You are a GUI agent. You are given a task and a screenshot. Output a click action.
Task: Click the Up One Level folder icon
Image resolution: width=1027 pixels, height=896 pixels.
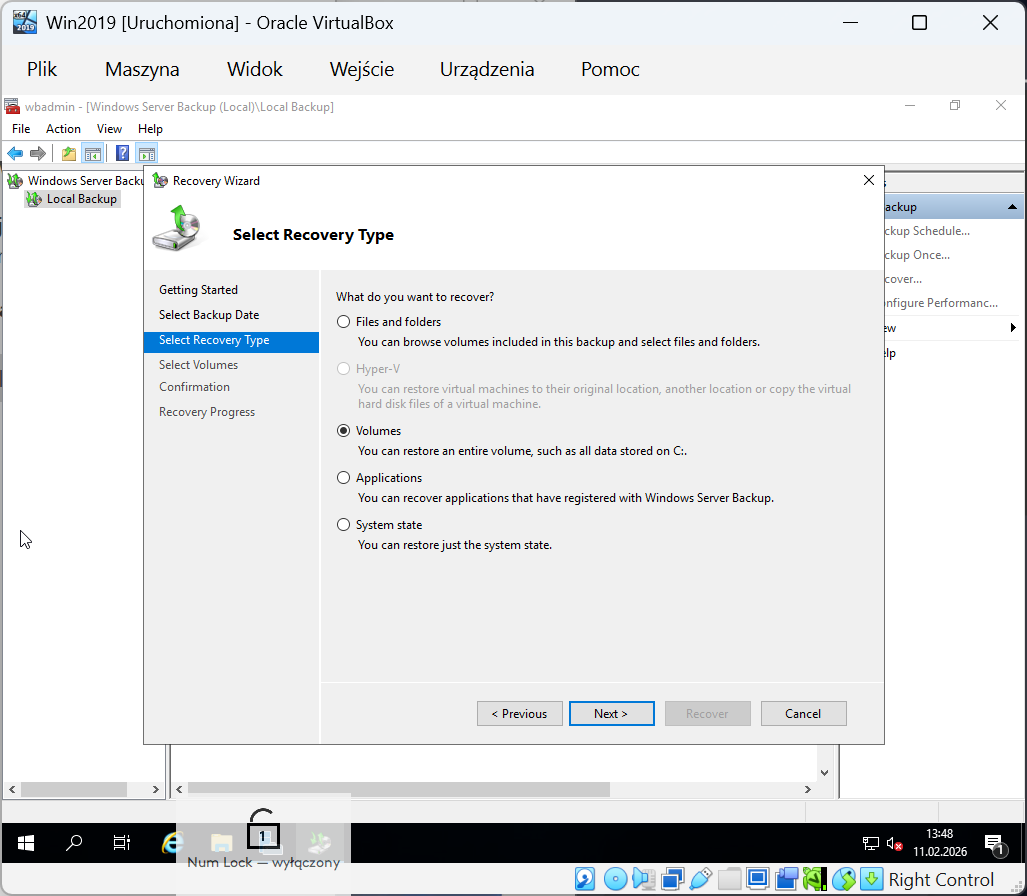point(68,153)
